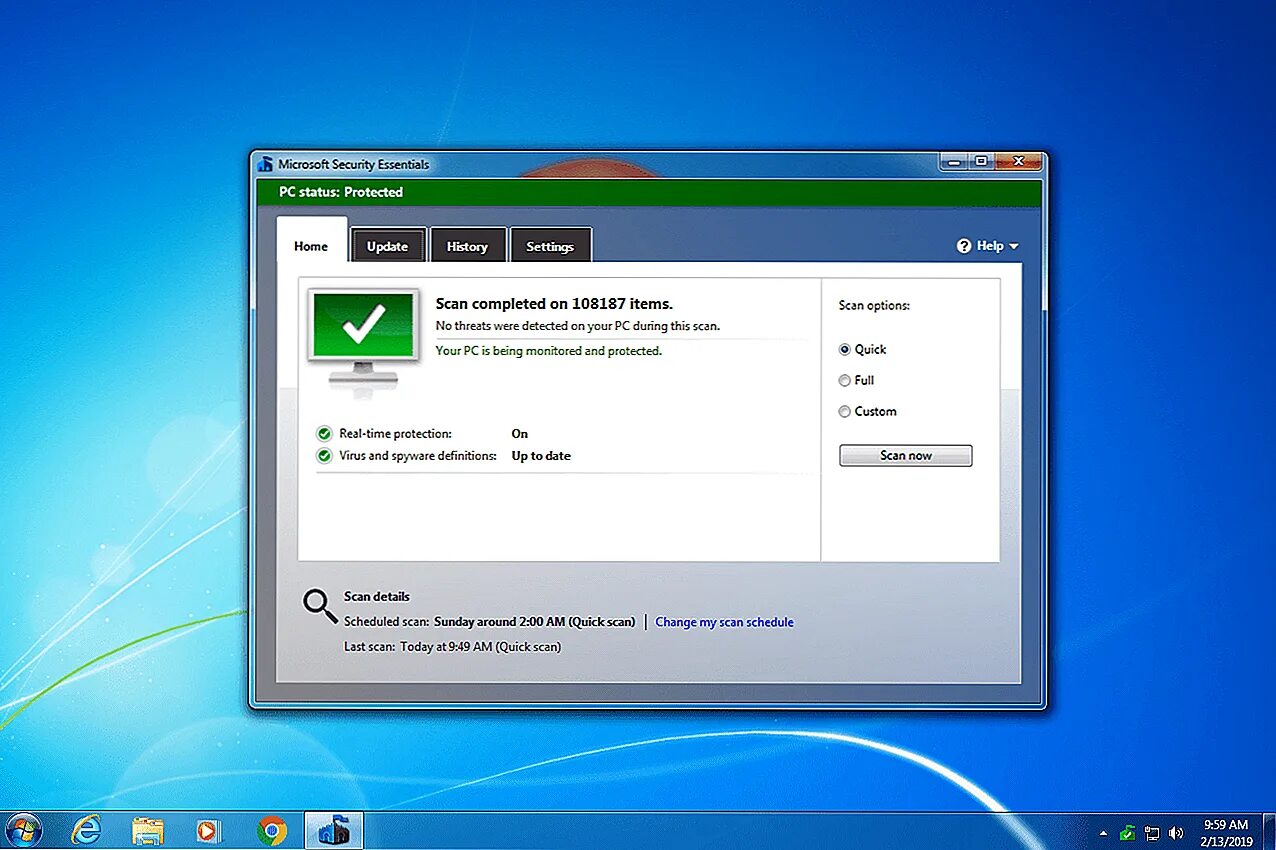Click the 'Scan details' heading
The height and width of the screenshot is (850, 1276).
point(377,597)
